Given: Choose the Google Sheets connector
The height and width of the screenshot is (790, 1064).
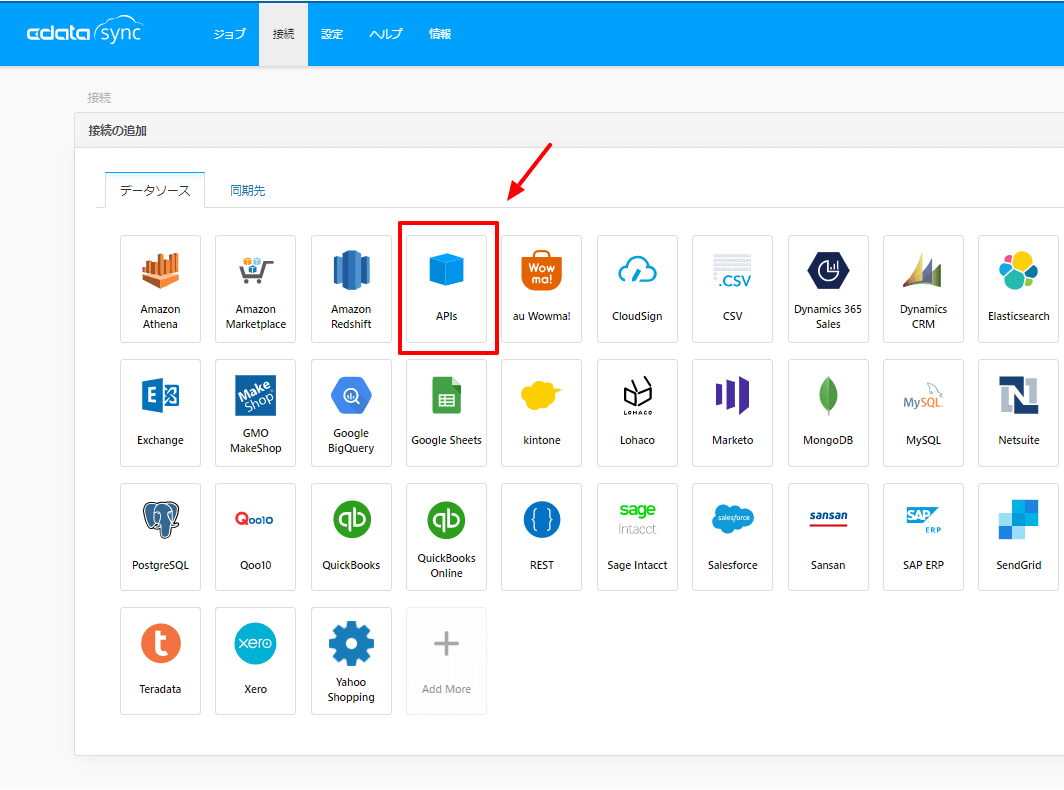Looking at the screenshot, I should (x=446, y=413).
